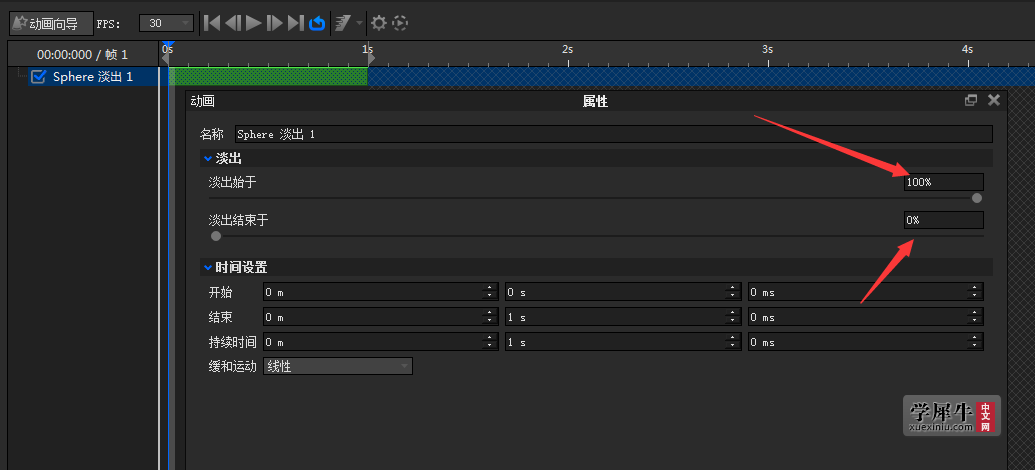Click the 淡出结束于 label

[x=238, y=220]
